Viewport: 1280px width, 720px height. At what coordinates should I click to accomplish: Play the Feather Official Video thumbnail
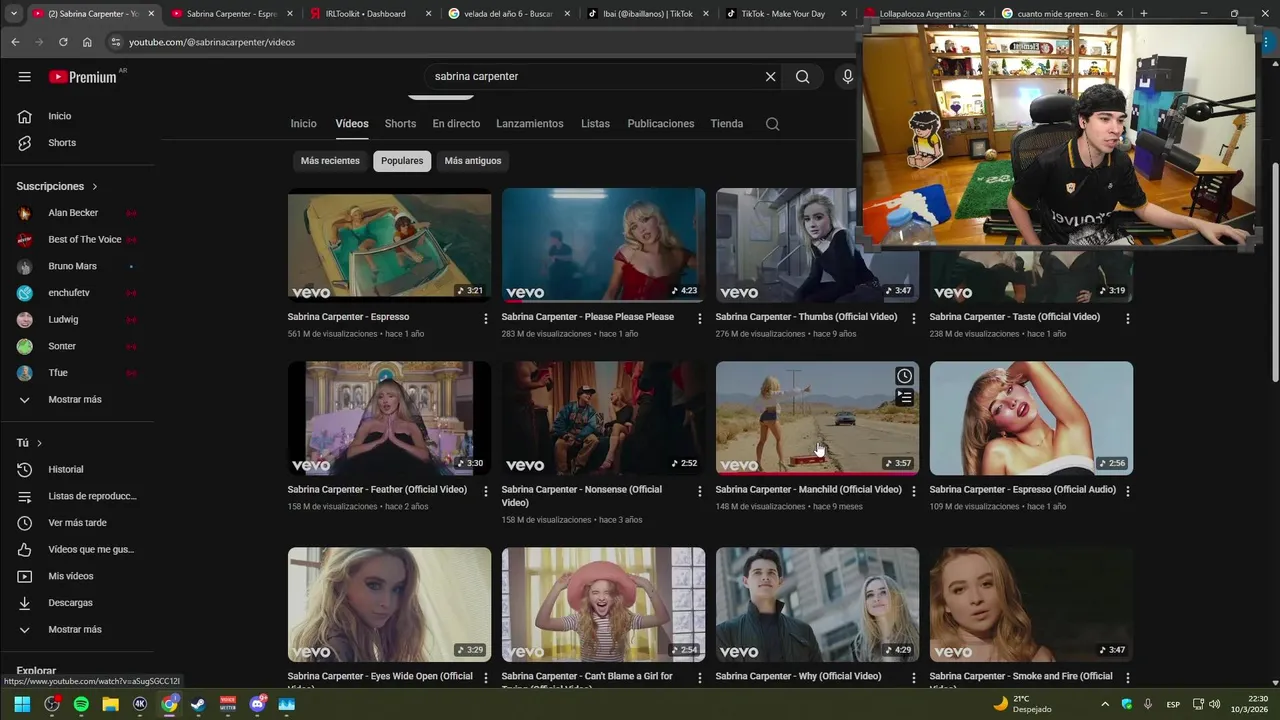[x=389, y=418]
